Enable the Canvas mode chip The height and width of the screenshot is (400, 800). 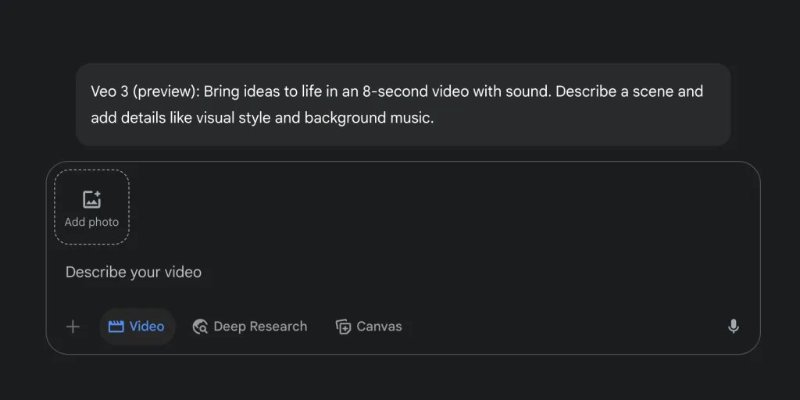[368, 326]
